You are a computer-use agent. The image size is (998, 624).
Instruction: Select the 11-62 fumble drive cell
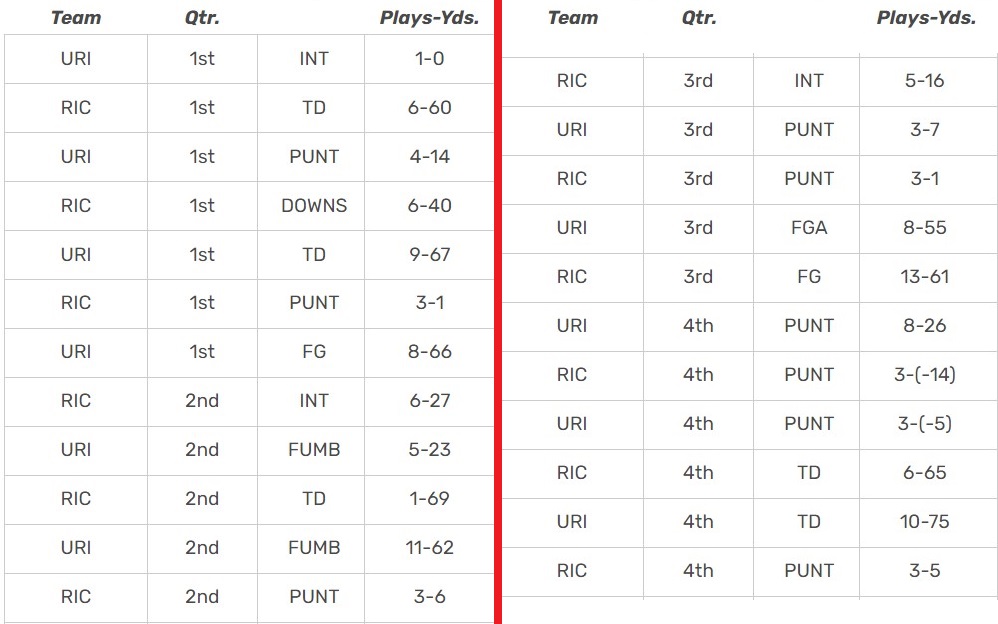coord(429,548)
